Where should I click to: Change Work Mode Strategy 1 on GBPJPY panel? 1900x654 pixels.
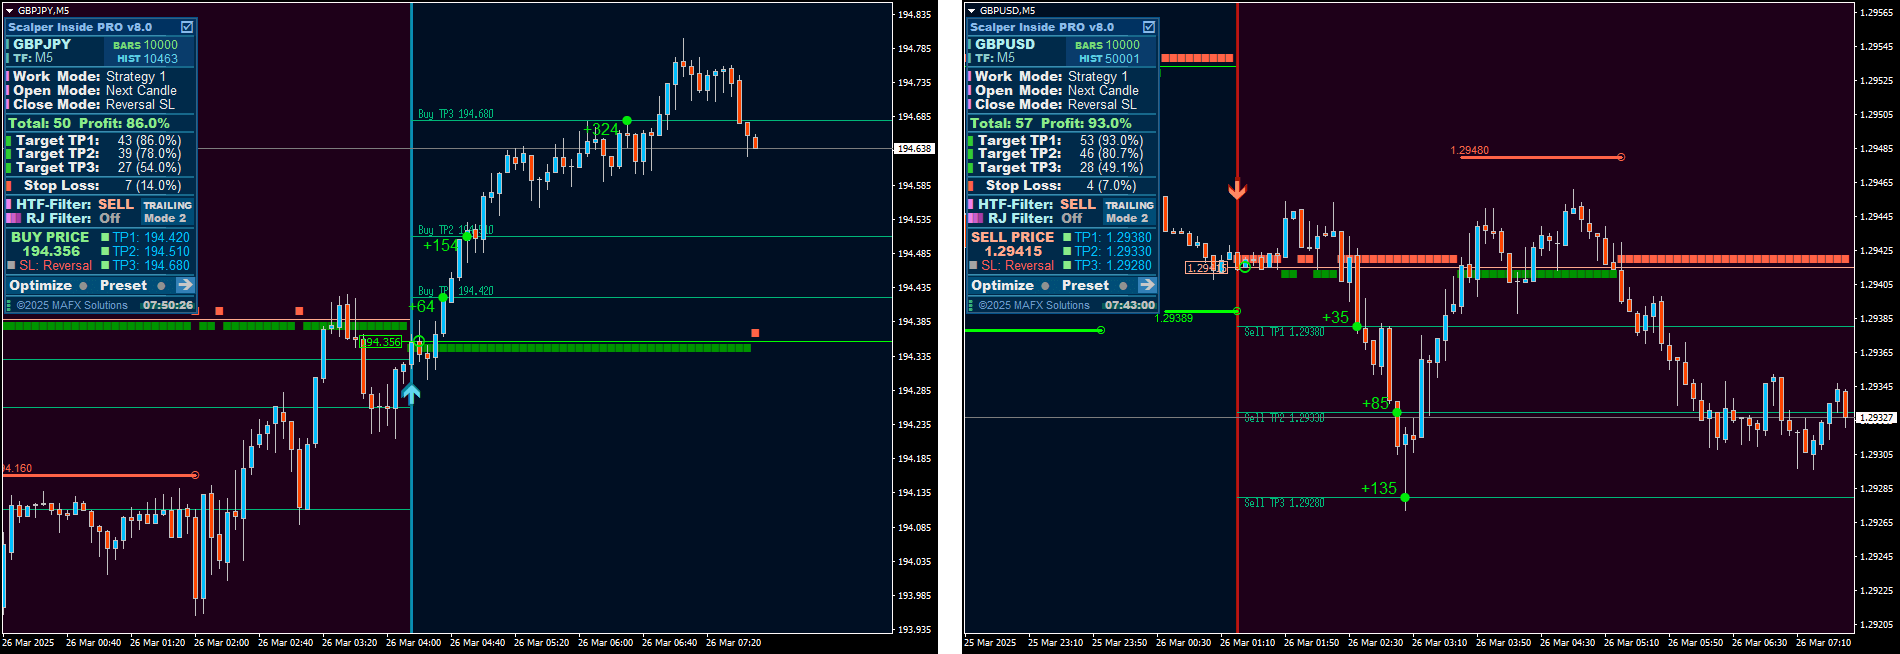coord(136,77)
